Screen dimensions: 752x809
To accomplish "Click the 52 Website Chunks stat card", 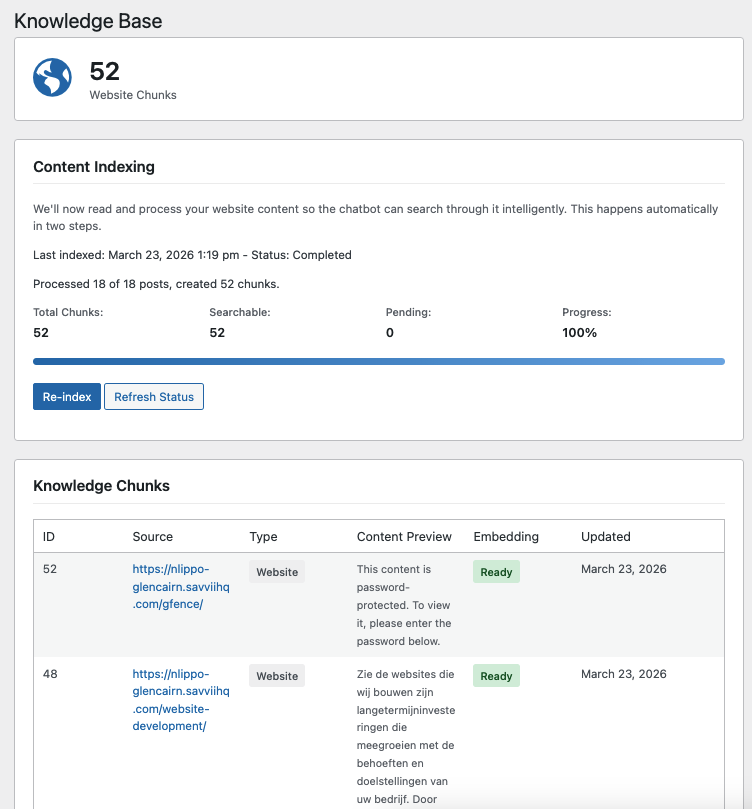I will click(376, 80).
